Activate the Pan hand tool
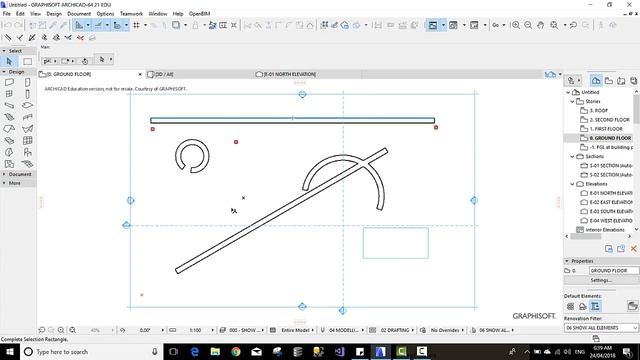Image resolution: width=640 pixels, height=360 pixels. pyautogui.click(x=541, y=25)
